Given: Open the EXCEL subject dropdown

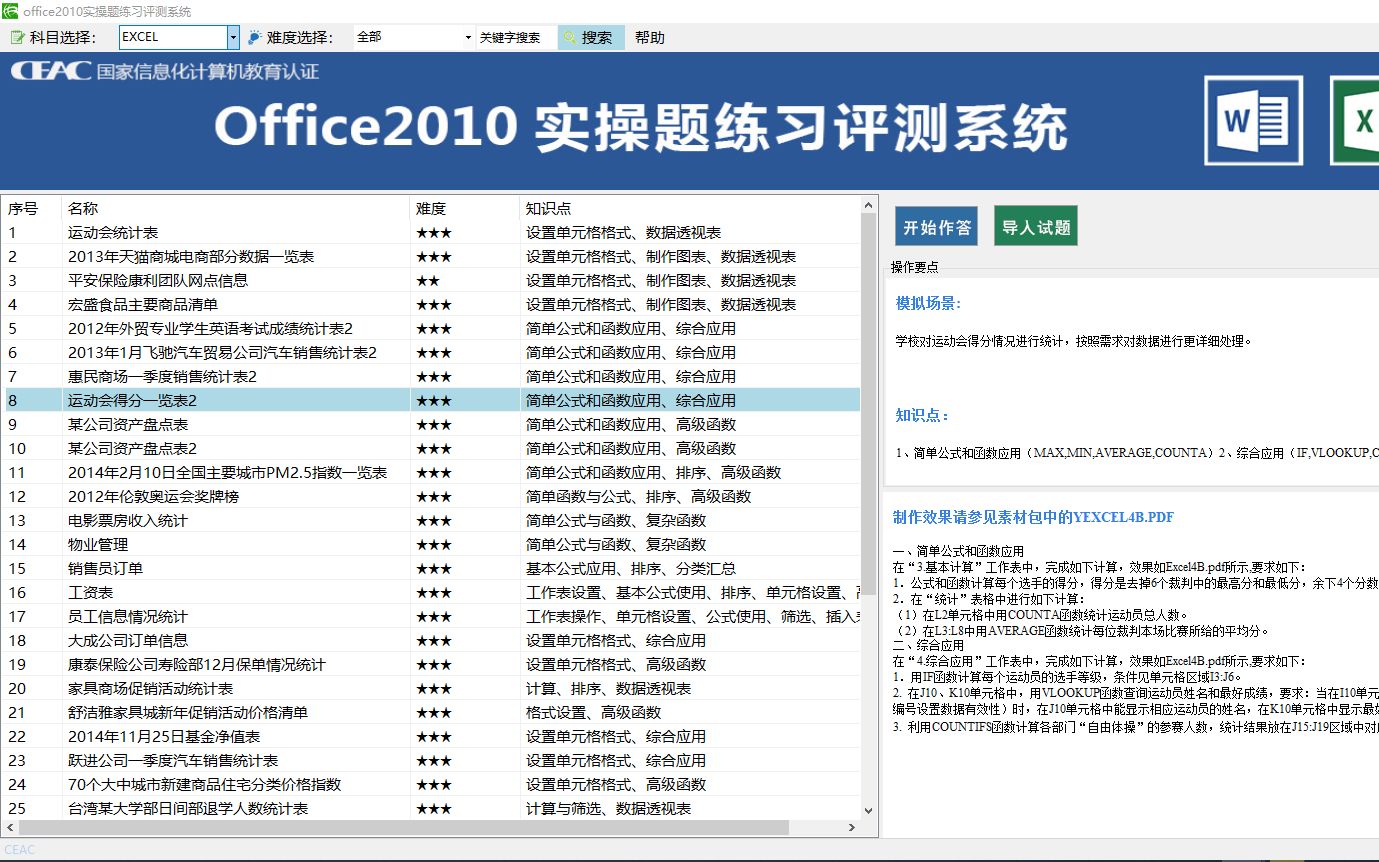Looking at the screenshot, I should click(233, 37).
